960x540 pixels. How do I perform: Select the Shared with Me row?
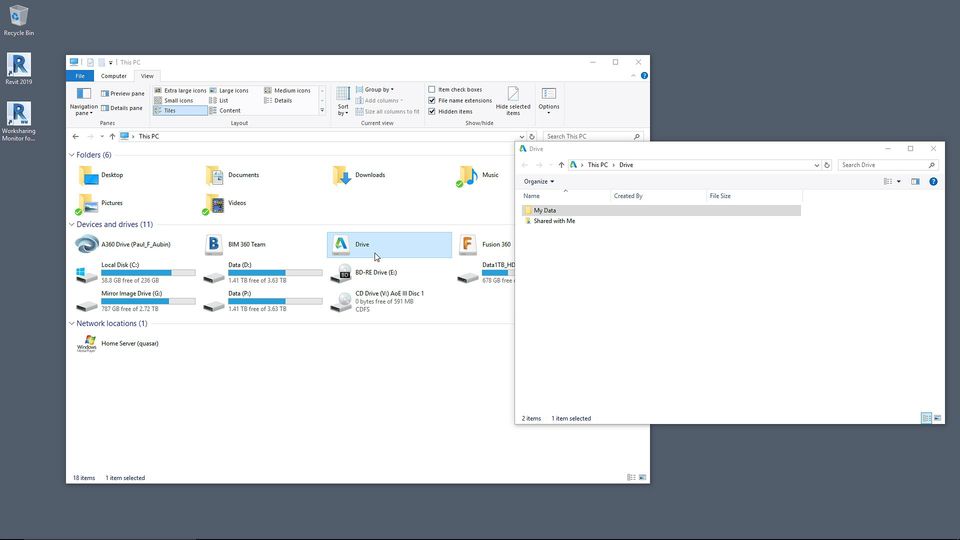point(661,221)
